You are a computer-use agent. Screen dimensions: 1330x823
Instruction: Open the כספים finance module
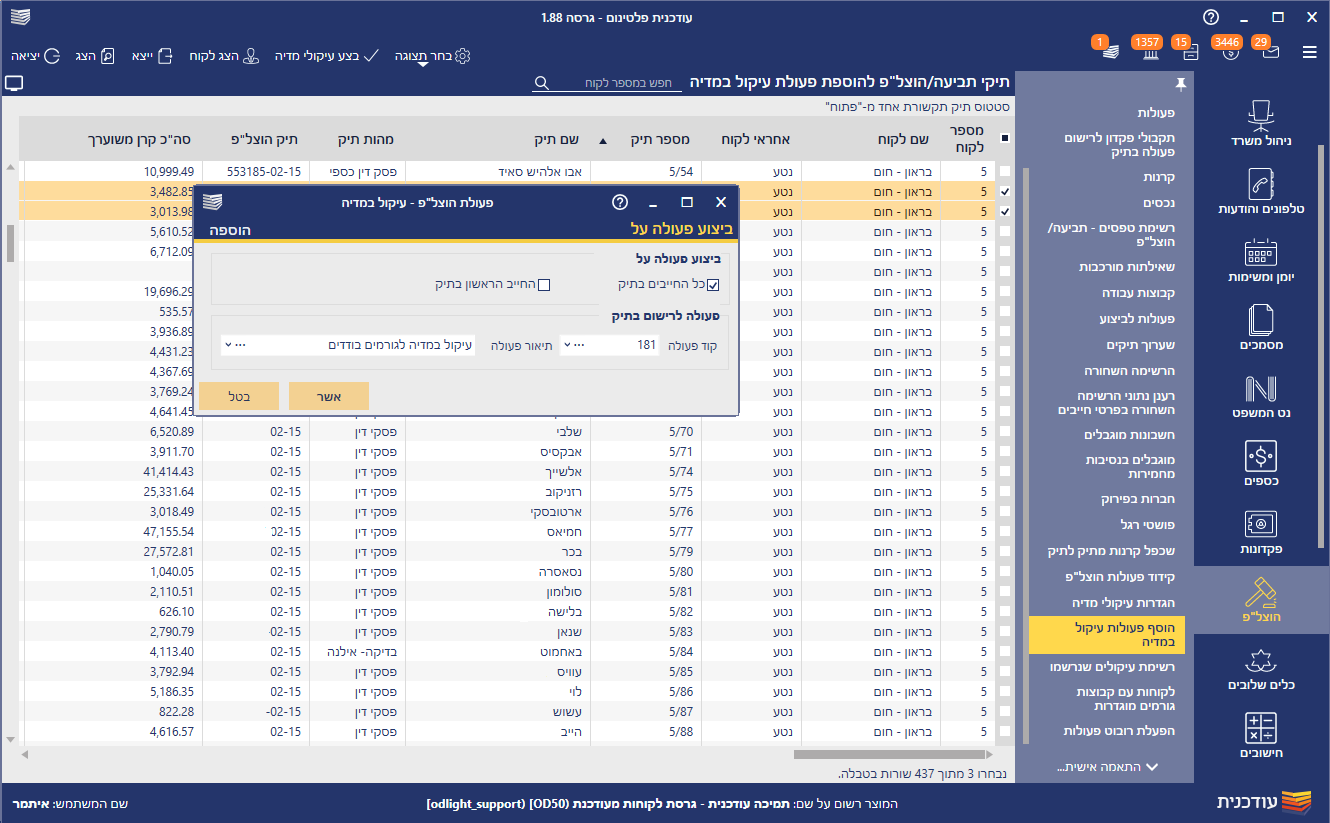pos(1261,463)
